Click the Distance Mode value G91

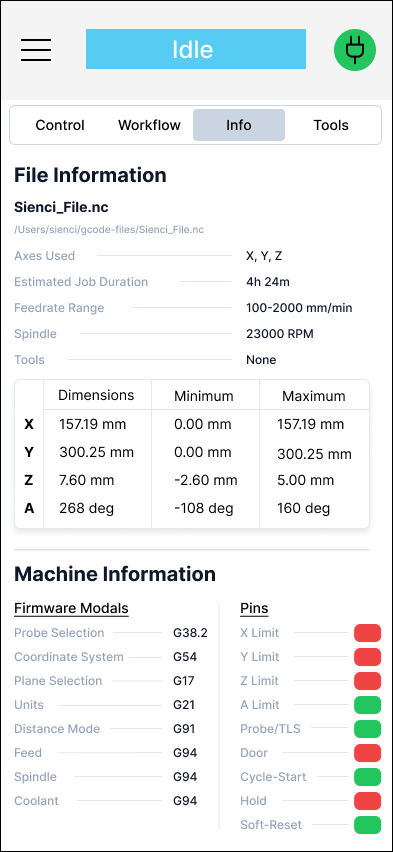(184, 729)
